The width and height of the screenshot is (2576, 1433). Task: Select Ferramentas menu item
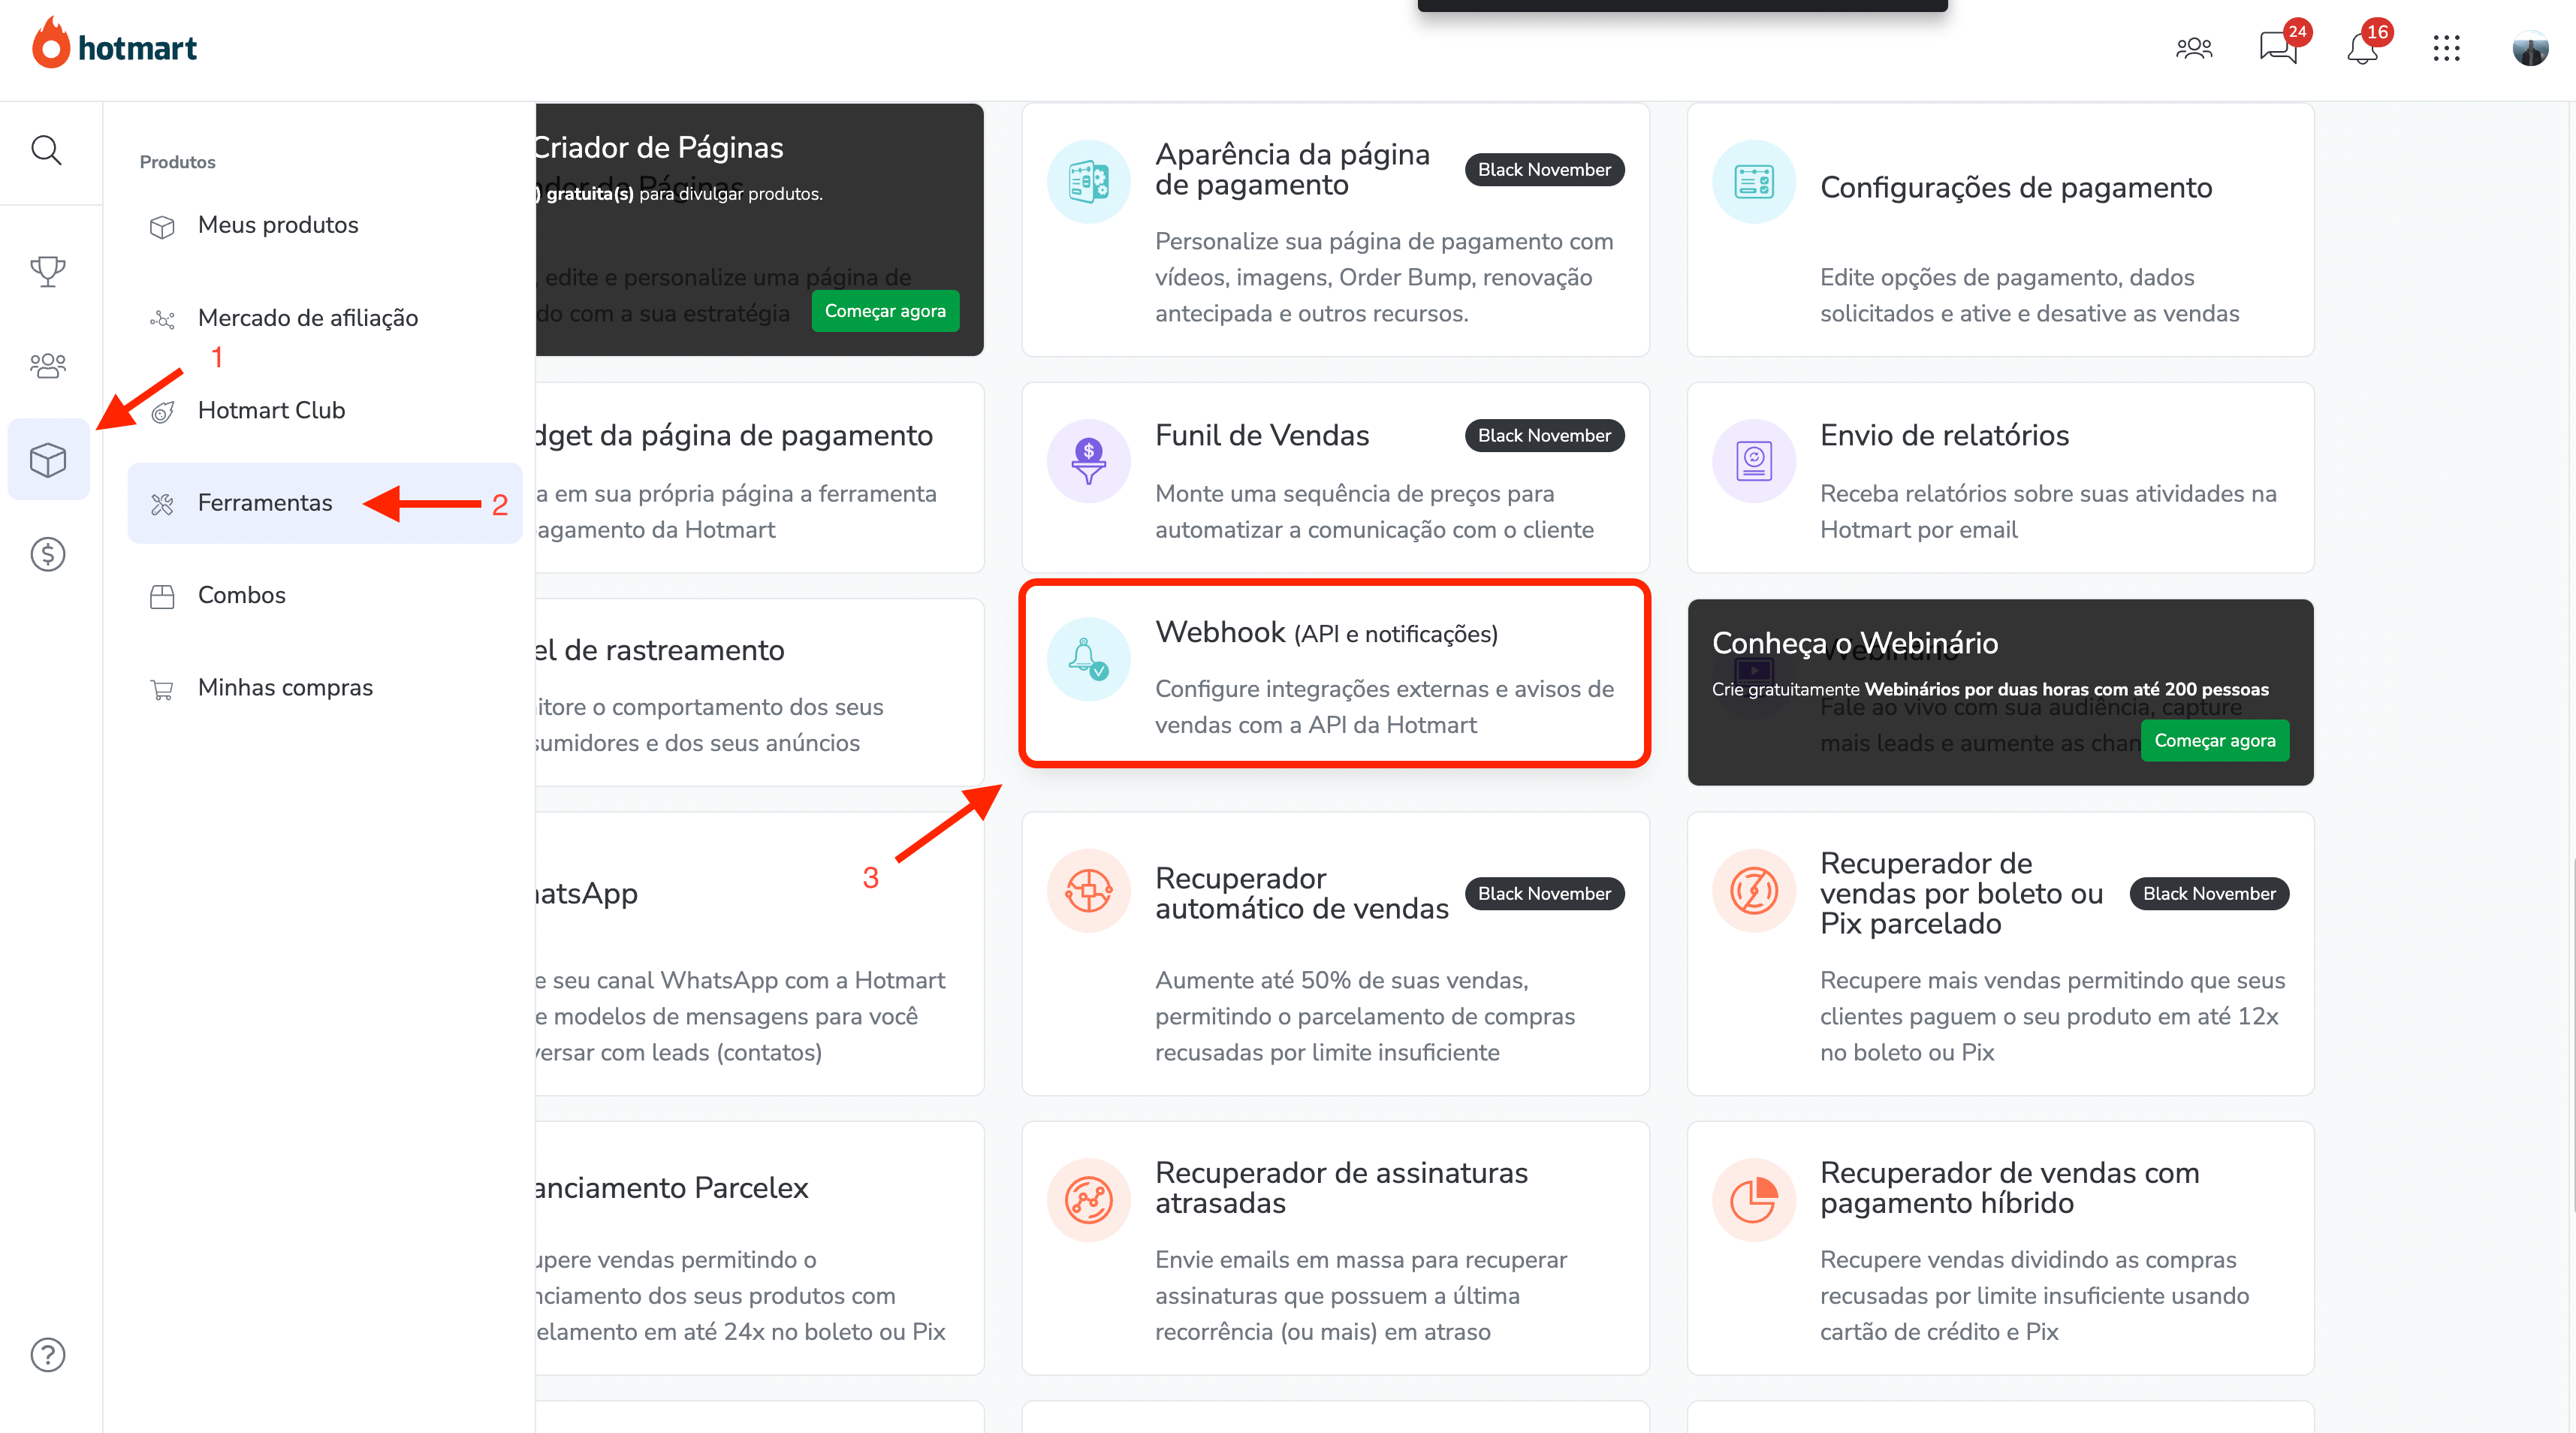click(x=325, y=503)
